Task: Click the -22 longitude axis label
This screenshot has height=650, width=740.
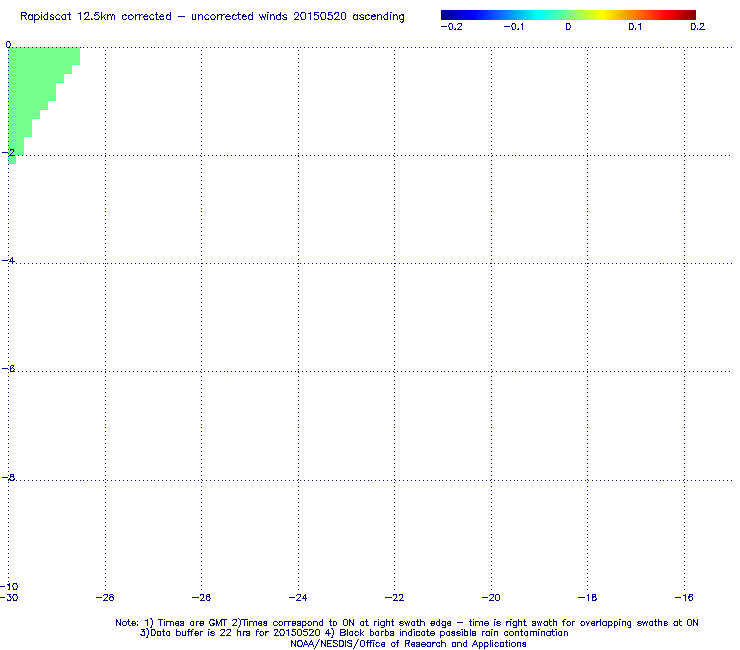Action: tap(395, 598)
